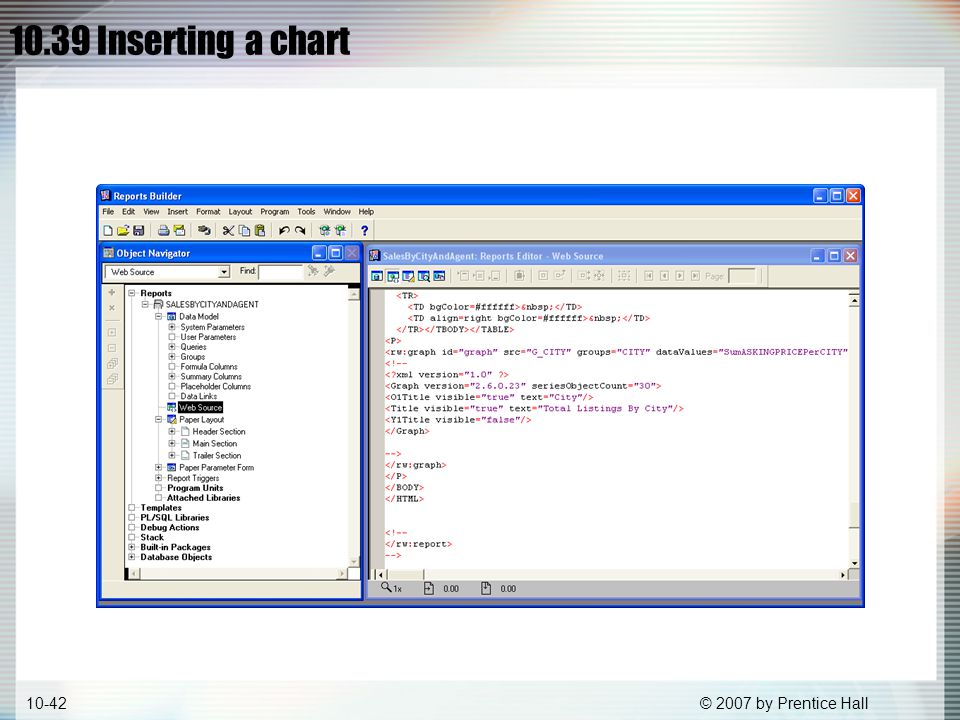Viewport: 960px width, 720px height.
Task: Open the Window menu
Action: pyautogui.click(x=337, y=212)
